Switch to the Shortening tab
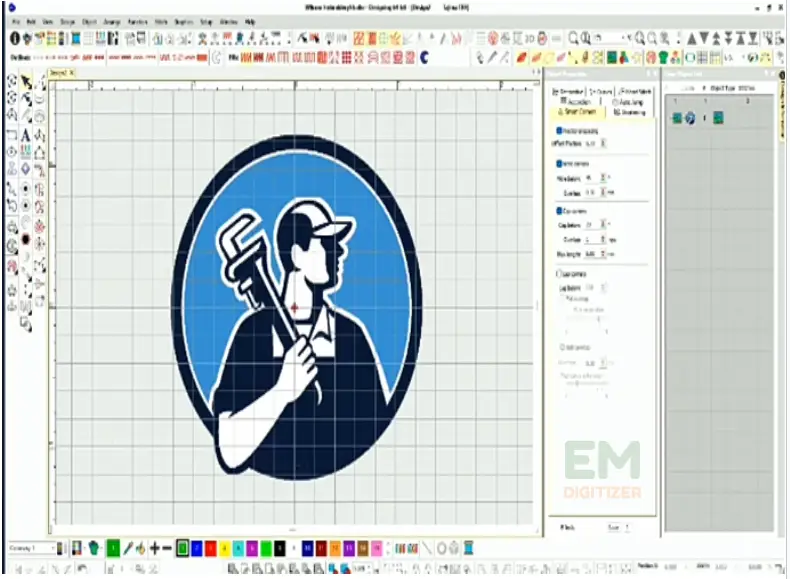The height and width of the screenshot is (579, 790). coord(630,112)
